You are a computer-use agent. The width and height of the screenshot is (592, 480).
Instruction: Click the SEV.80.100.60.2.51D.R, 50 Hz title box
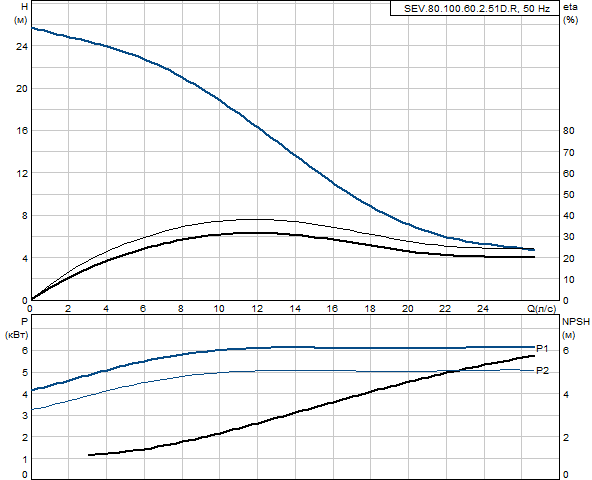pos(475,8)
